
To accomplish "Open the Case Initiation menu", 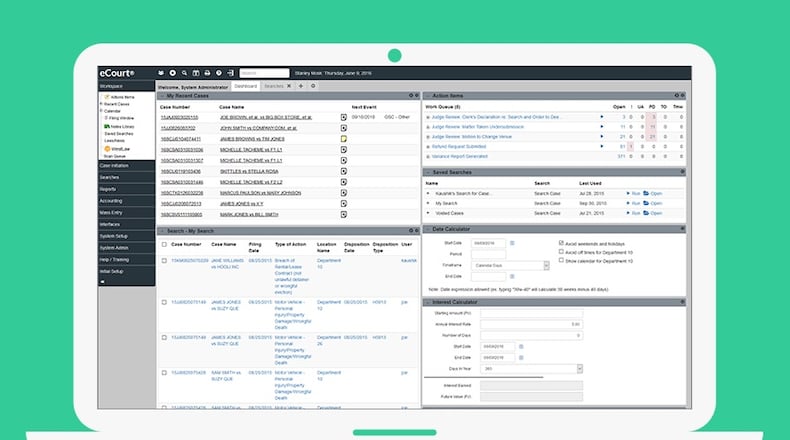I will (x=126, y=166).
